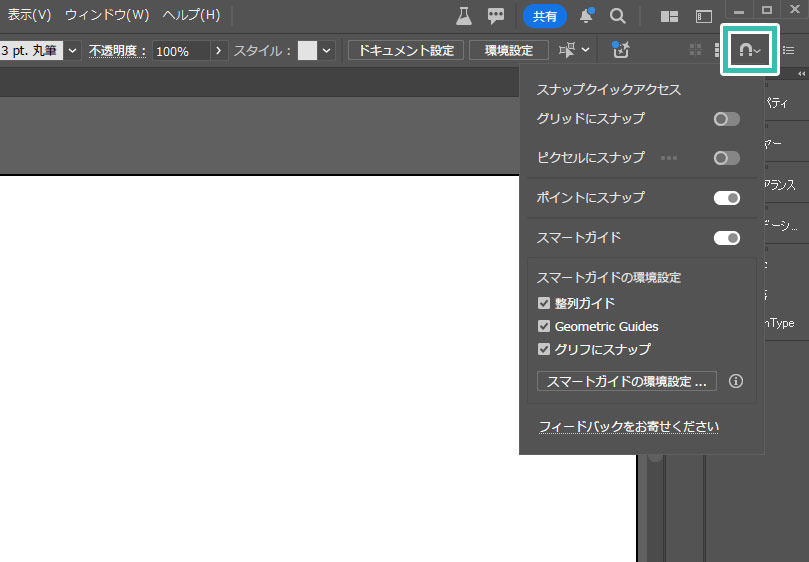Click the search magnifier icon
The image size is (809, 562).
pyautogui.click(x=618, y=16)
